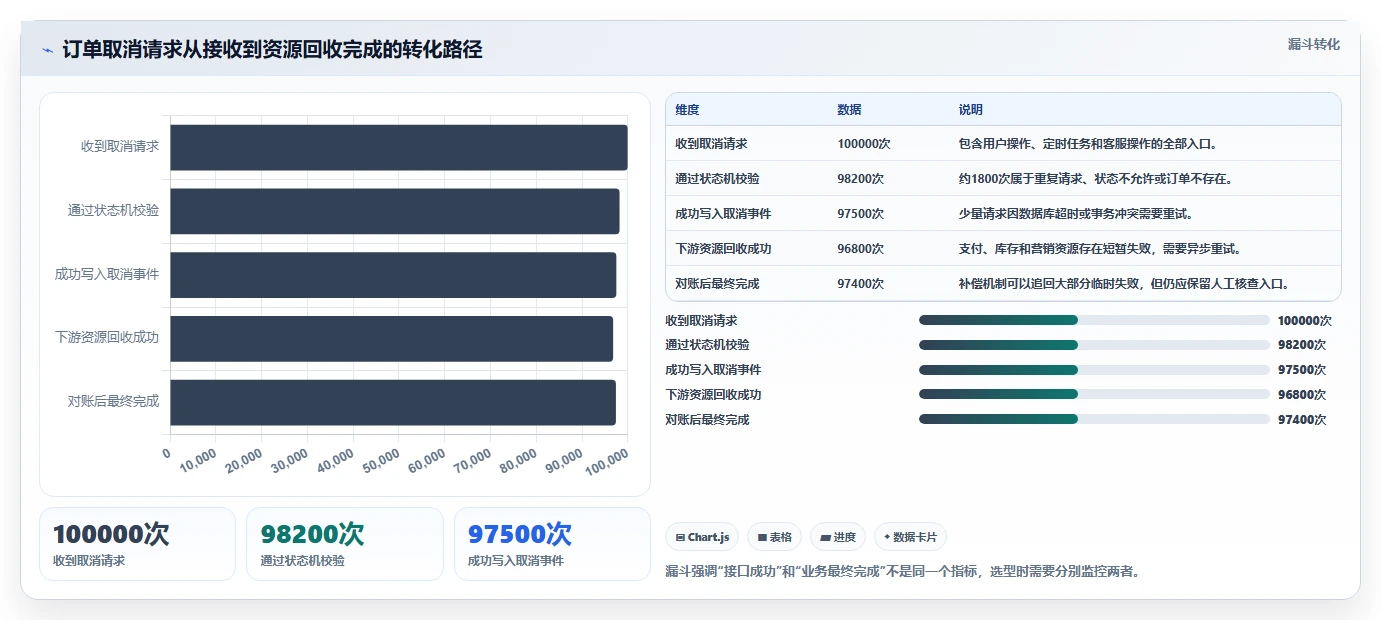Click the 收到取消请求 chart axis label

click(120, 147)
